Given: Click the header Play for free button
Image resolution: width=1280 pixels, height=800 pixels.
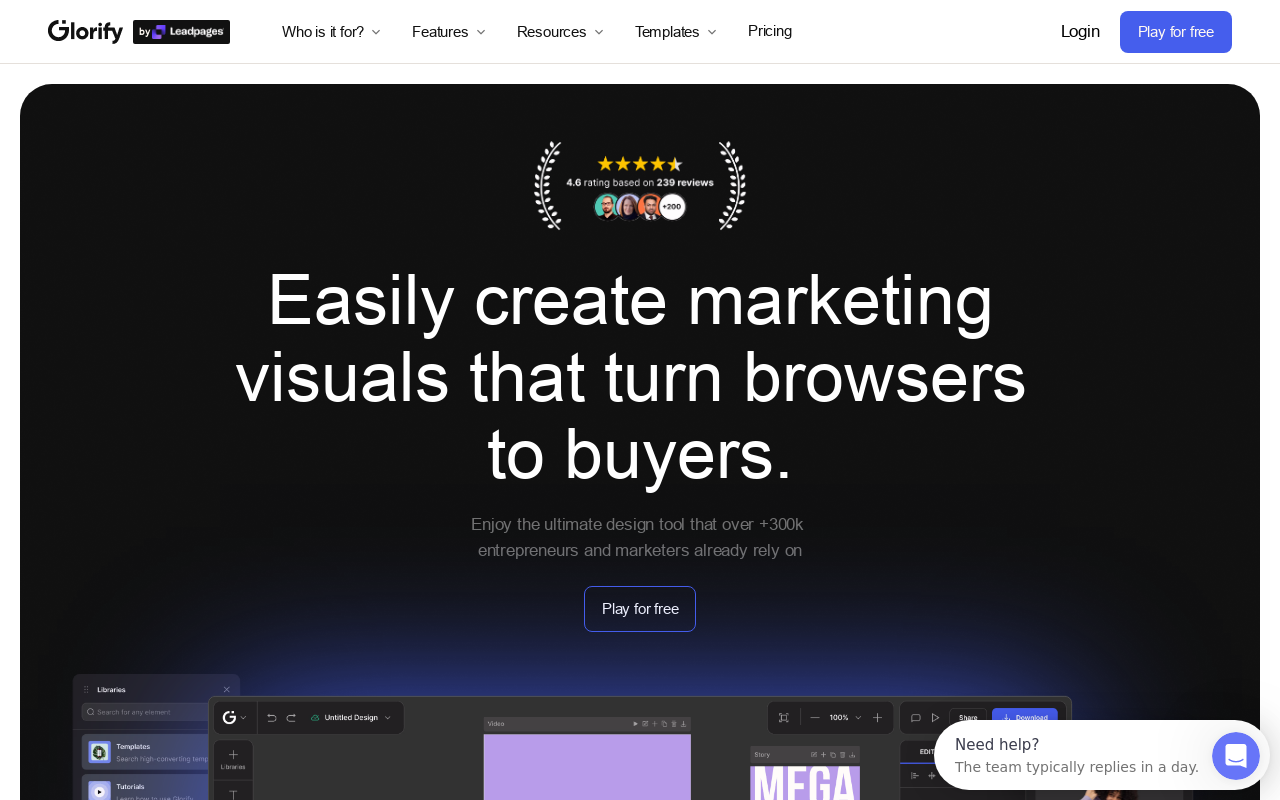Looking at the screenshot, I should (x=1176, y=32).
